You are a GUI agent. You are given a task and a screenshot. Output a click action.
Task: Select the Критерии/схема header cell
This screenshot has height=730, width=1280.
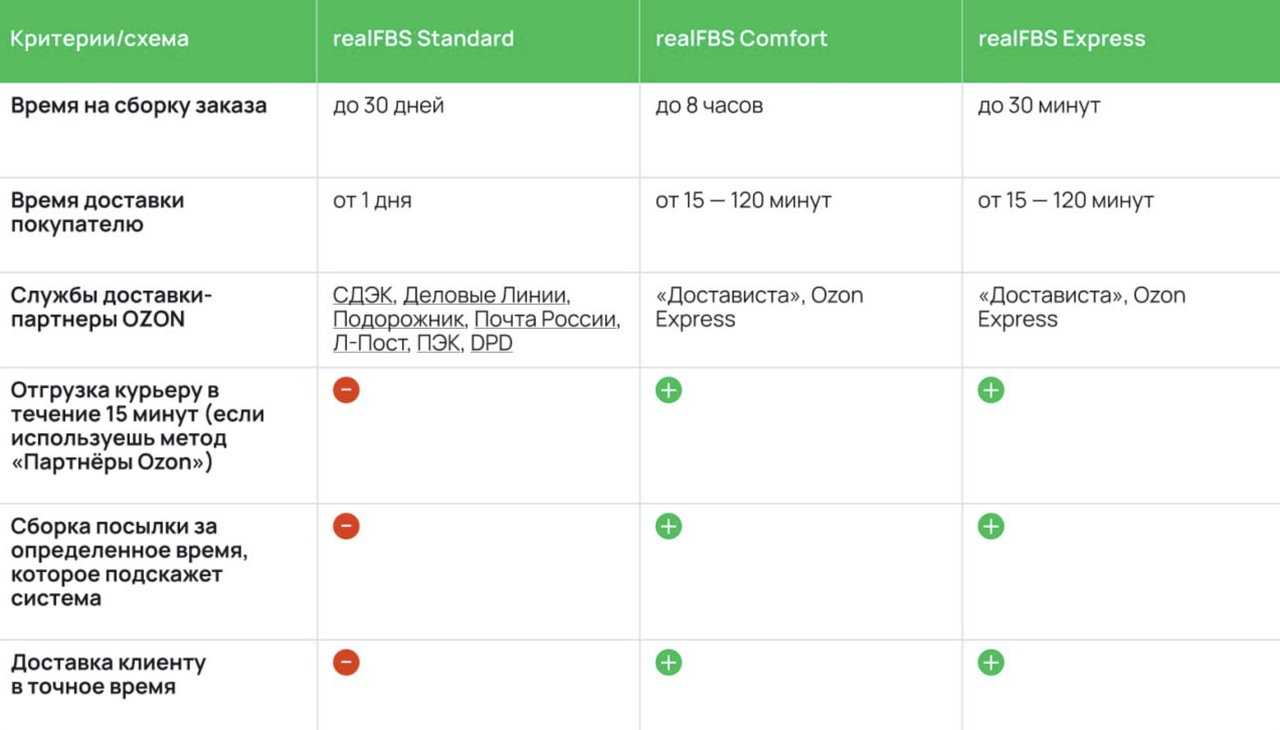(x=158, y=41)
